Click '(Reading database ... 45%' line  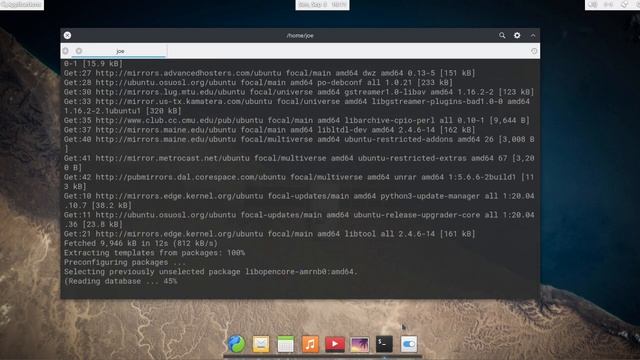click(x=120, y=281)
